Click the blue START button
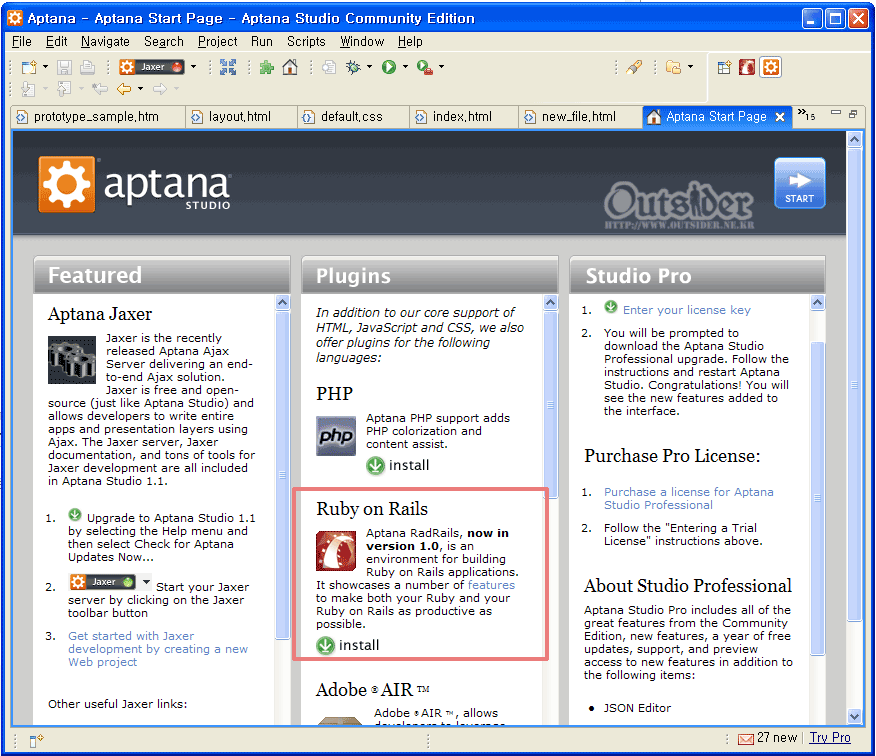This screenshot has width=876, height=756. [799, 183]
